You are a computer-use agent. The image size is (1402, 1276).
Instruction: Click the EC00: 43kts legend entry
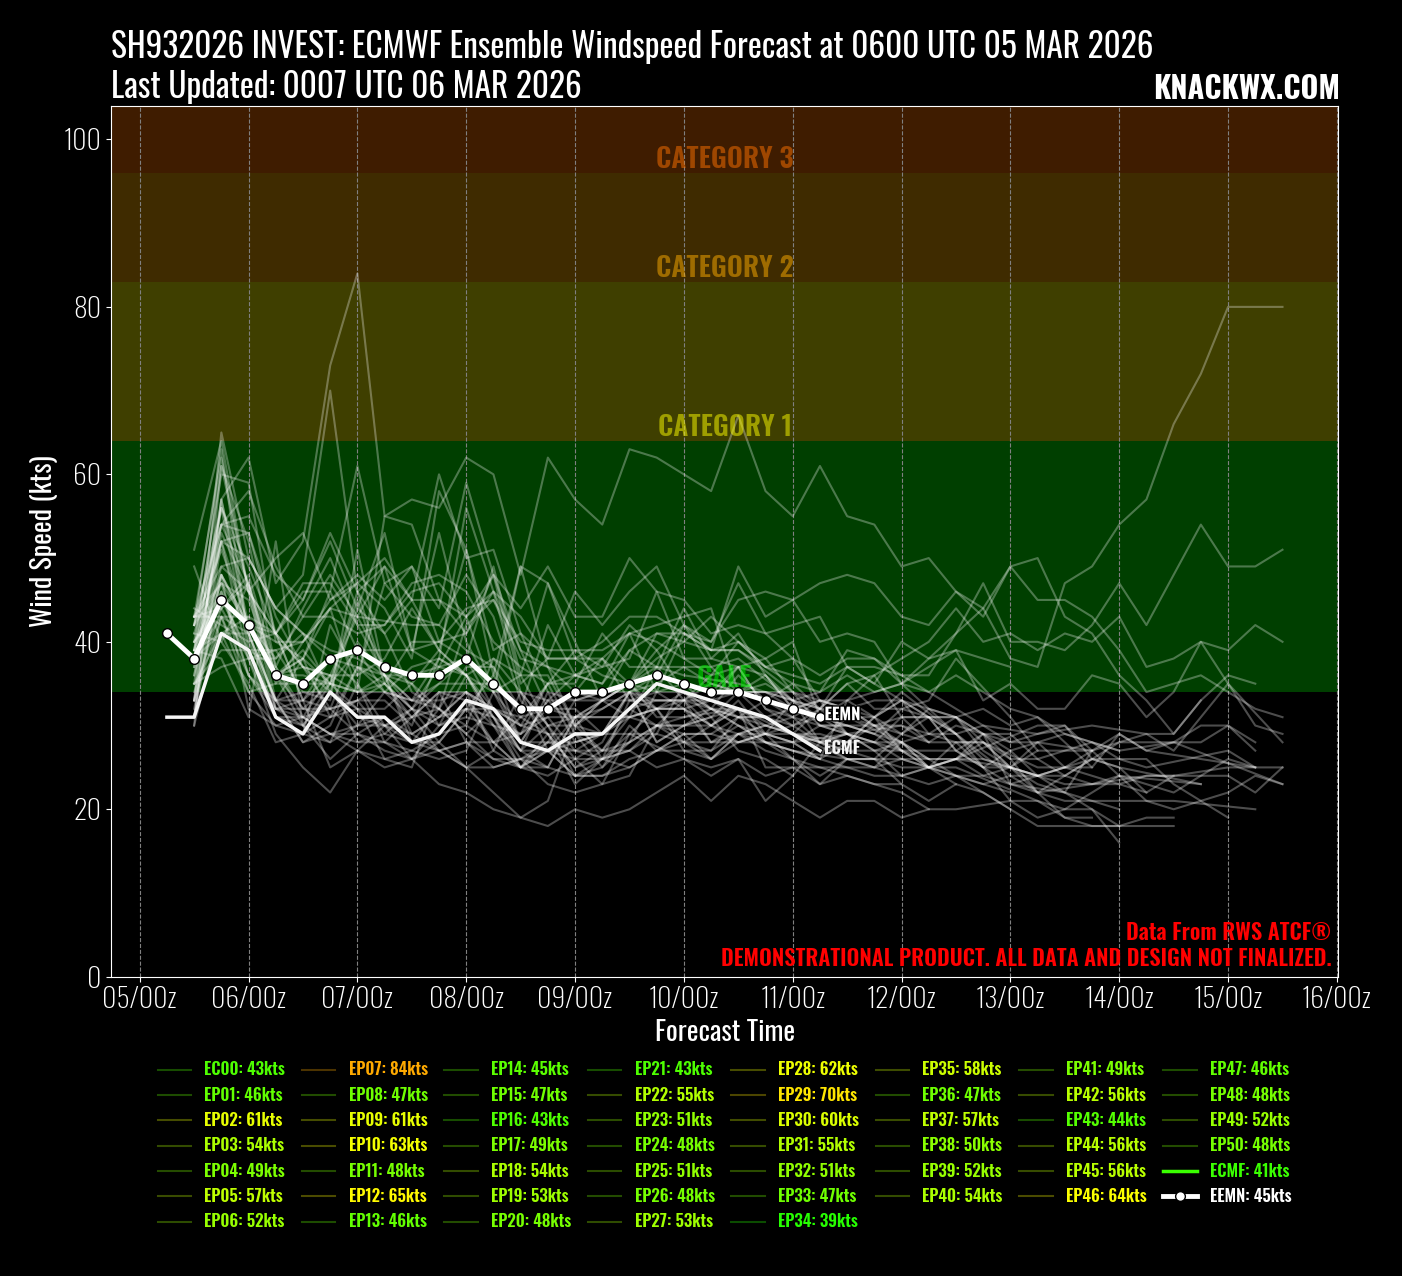[x=244, y=1069]
